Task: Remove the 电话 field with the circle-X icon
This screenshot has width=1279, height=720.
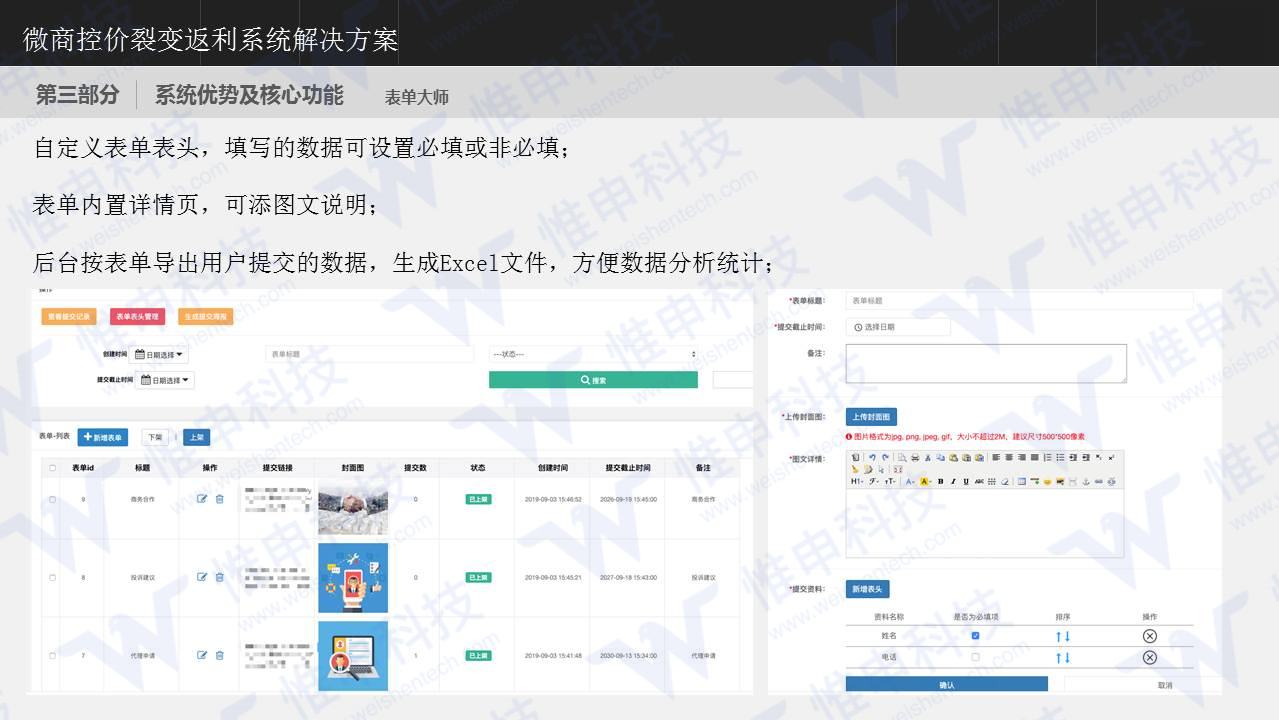Action: pyautogui.click(x=1150, y=657)
